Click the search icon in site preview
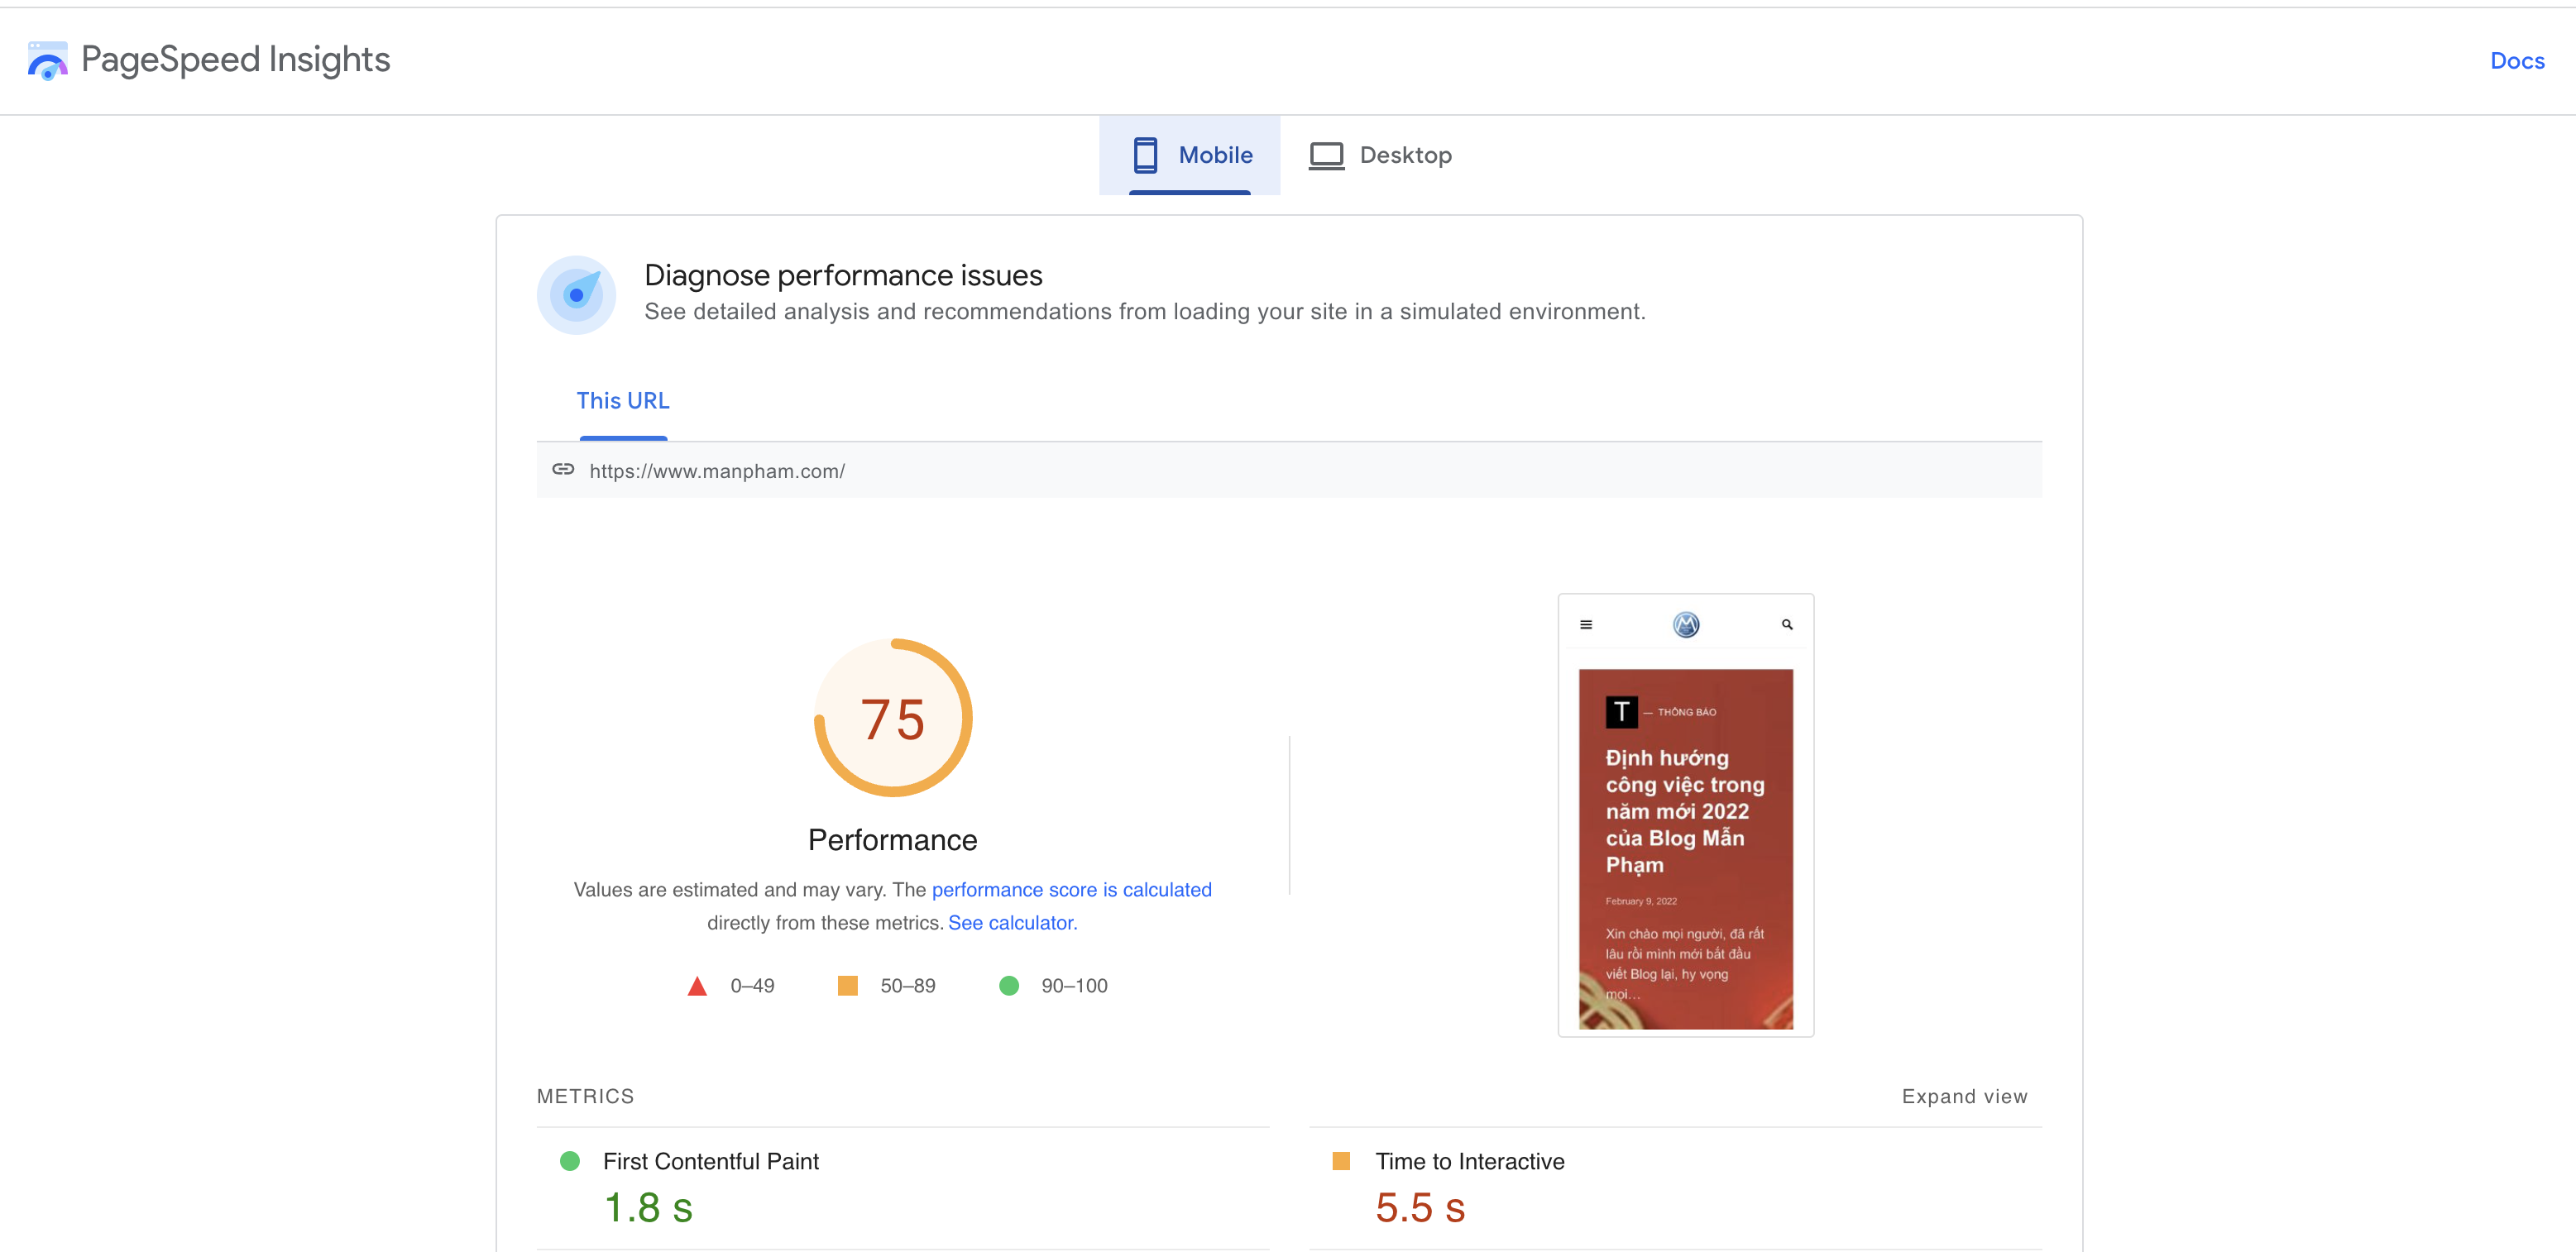Screen dimensions: 2576x1252 point(1787,625)
